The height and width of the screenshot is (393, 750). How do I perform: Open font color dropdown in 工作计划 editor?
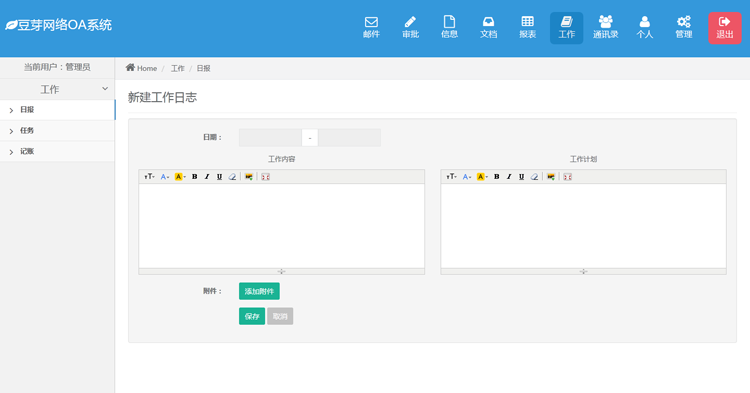467,176
